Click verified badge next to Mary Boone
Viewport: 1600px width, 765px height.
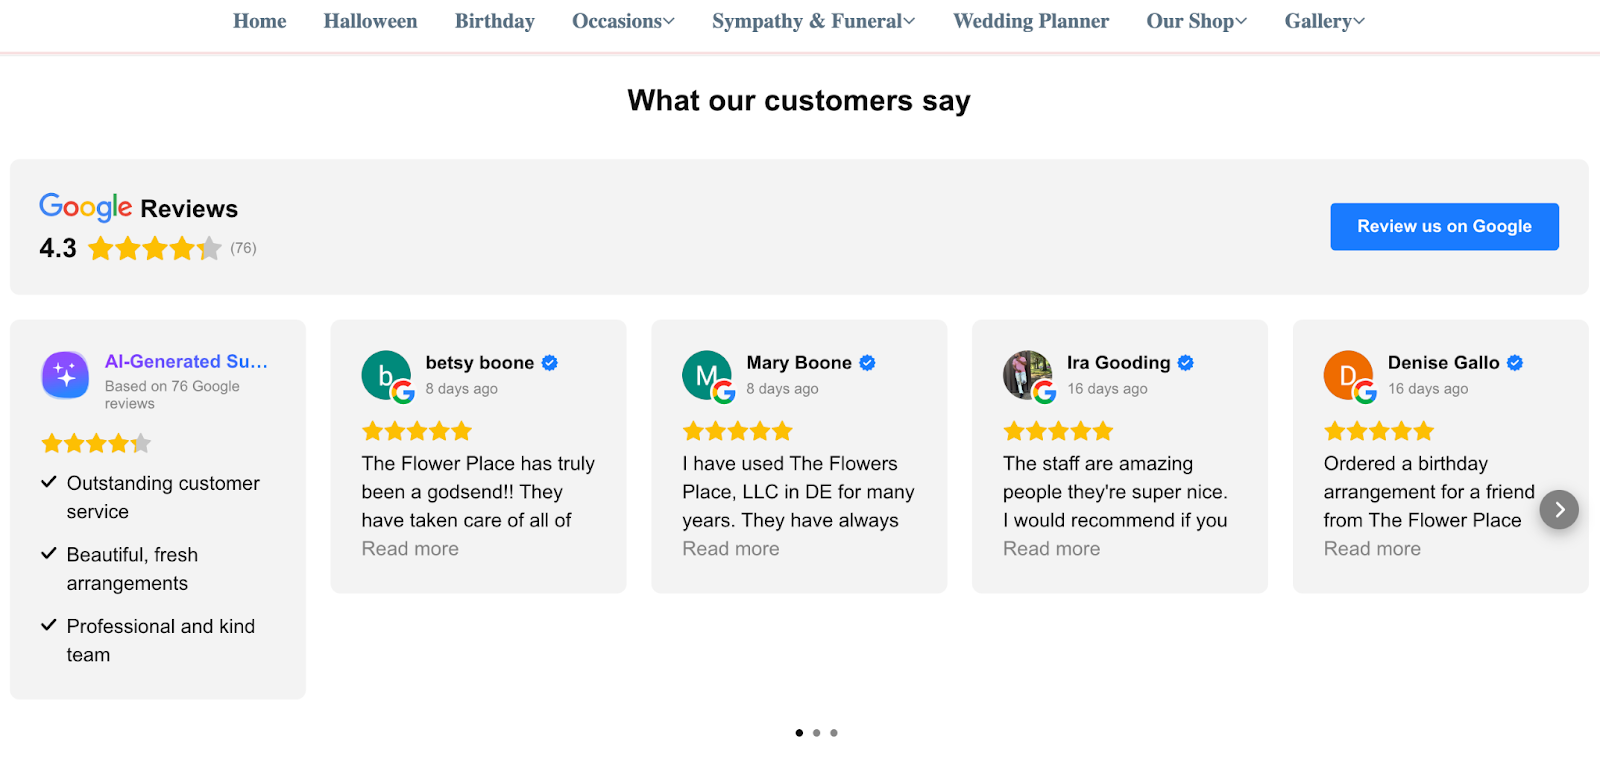coord(867,363)
